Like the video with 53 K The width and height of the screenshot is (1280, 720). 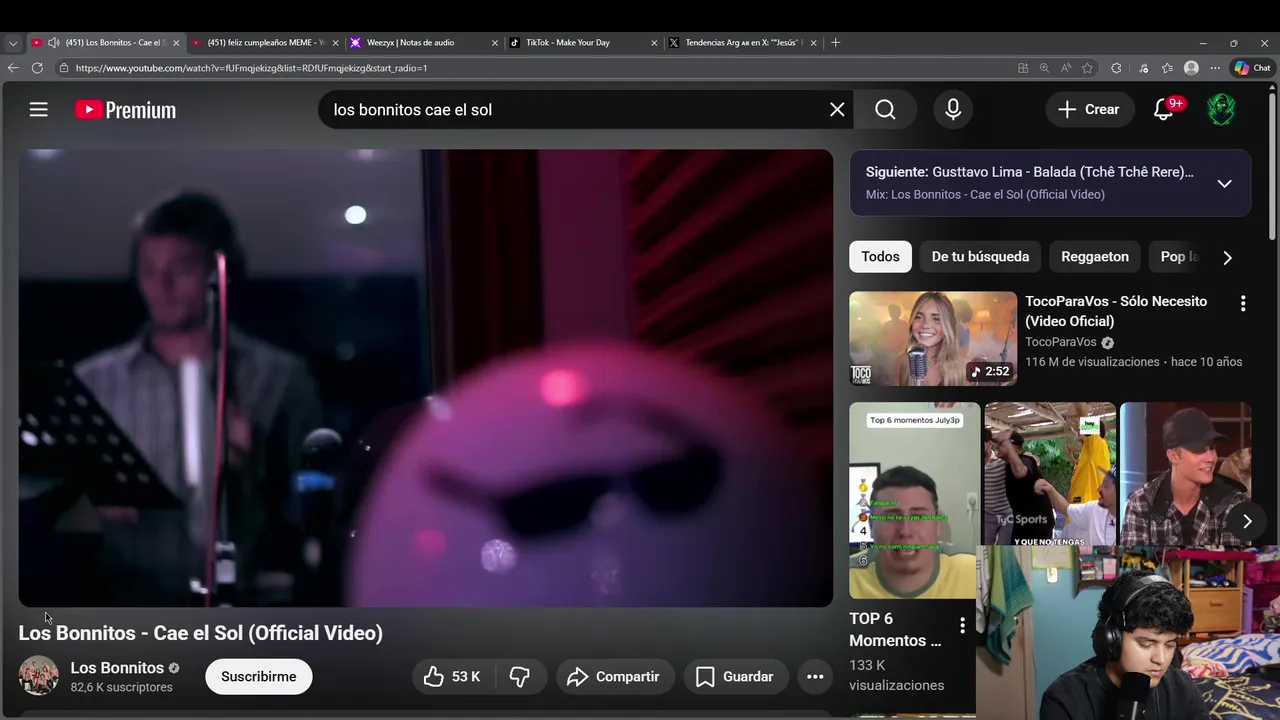click(x=451, y=677)
